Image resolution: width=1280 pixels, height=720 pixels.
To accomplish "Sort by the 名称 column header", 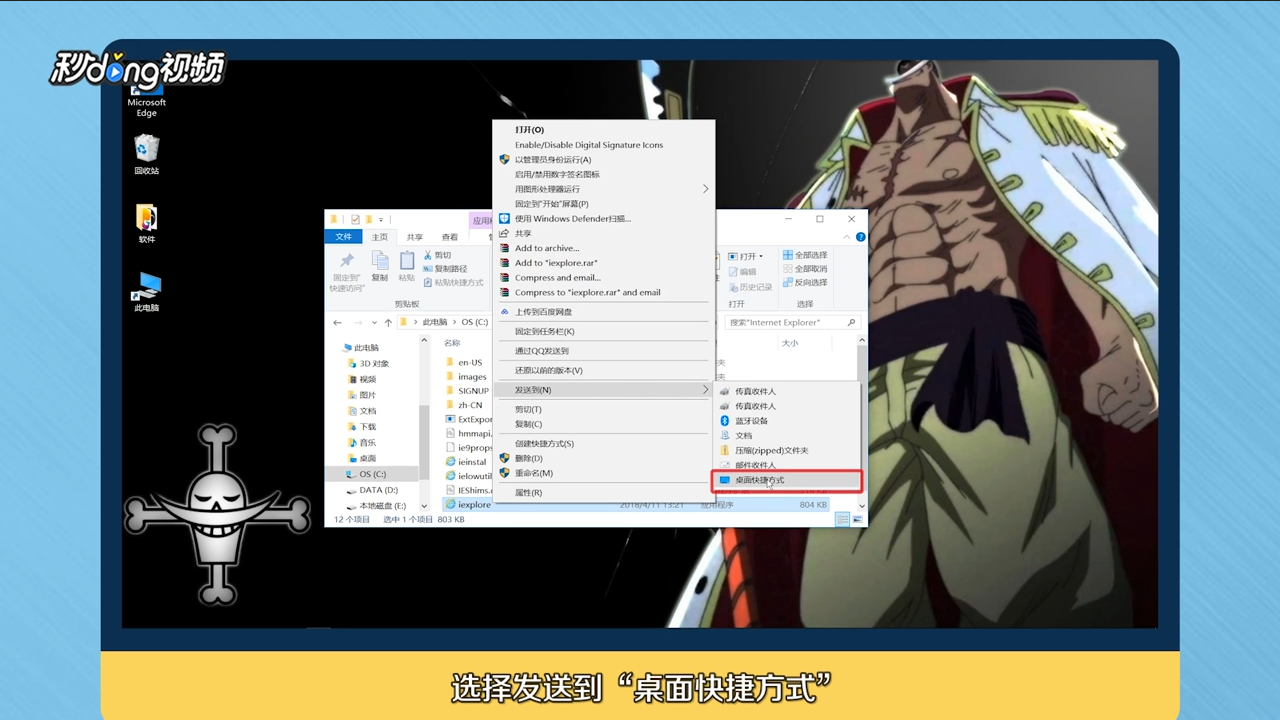I will point(453,342).
